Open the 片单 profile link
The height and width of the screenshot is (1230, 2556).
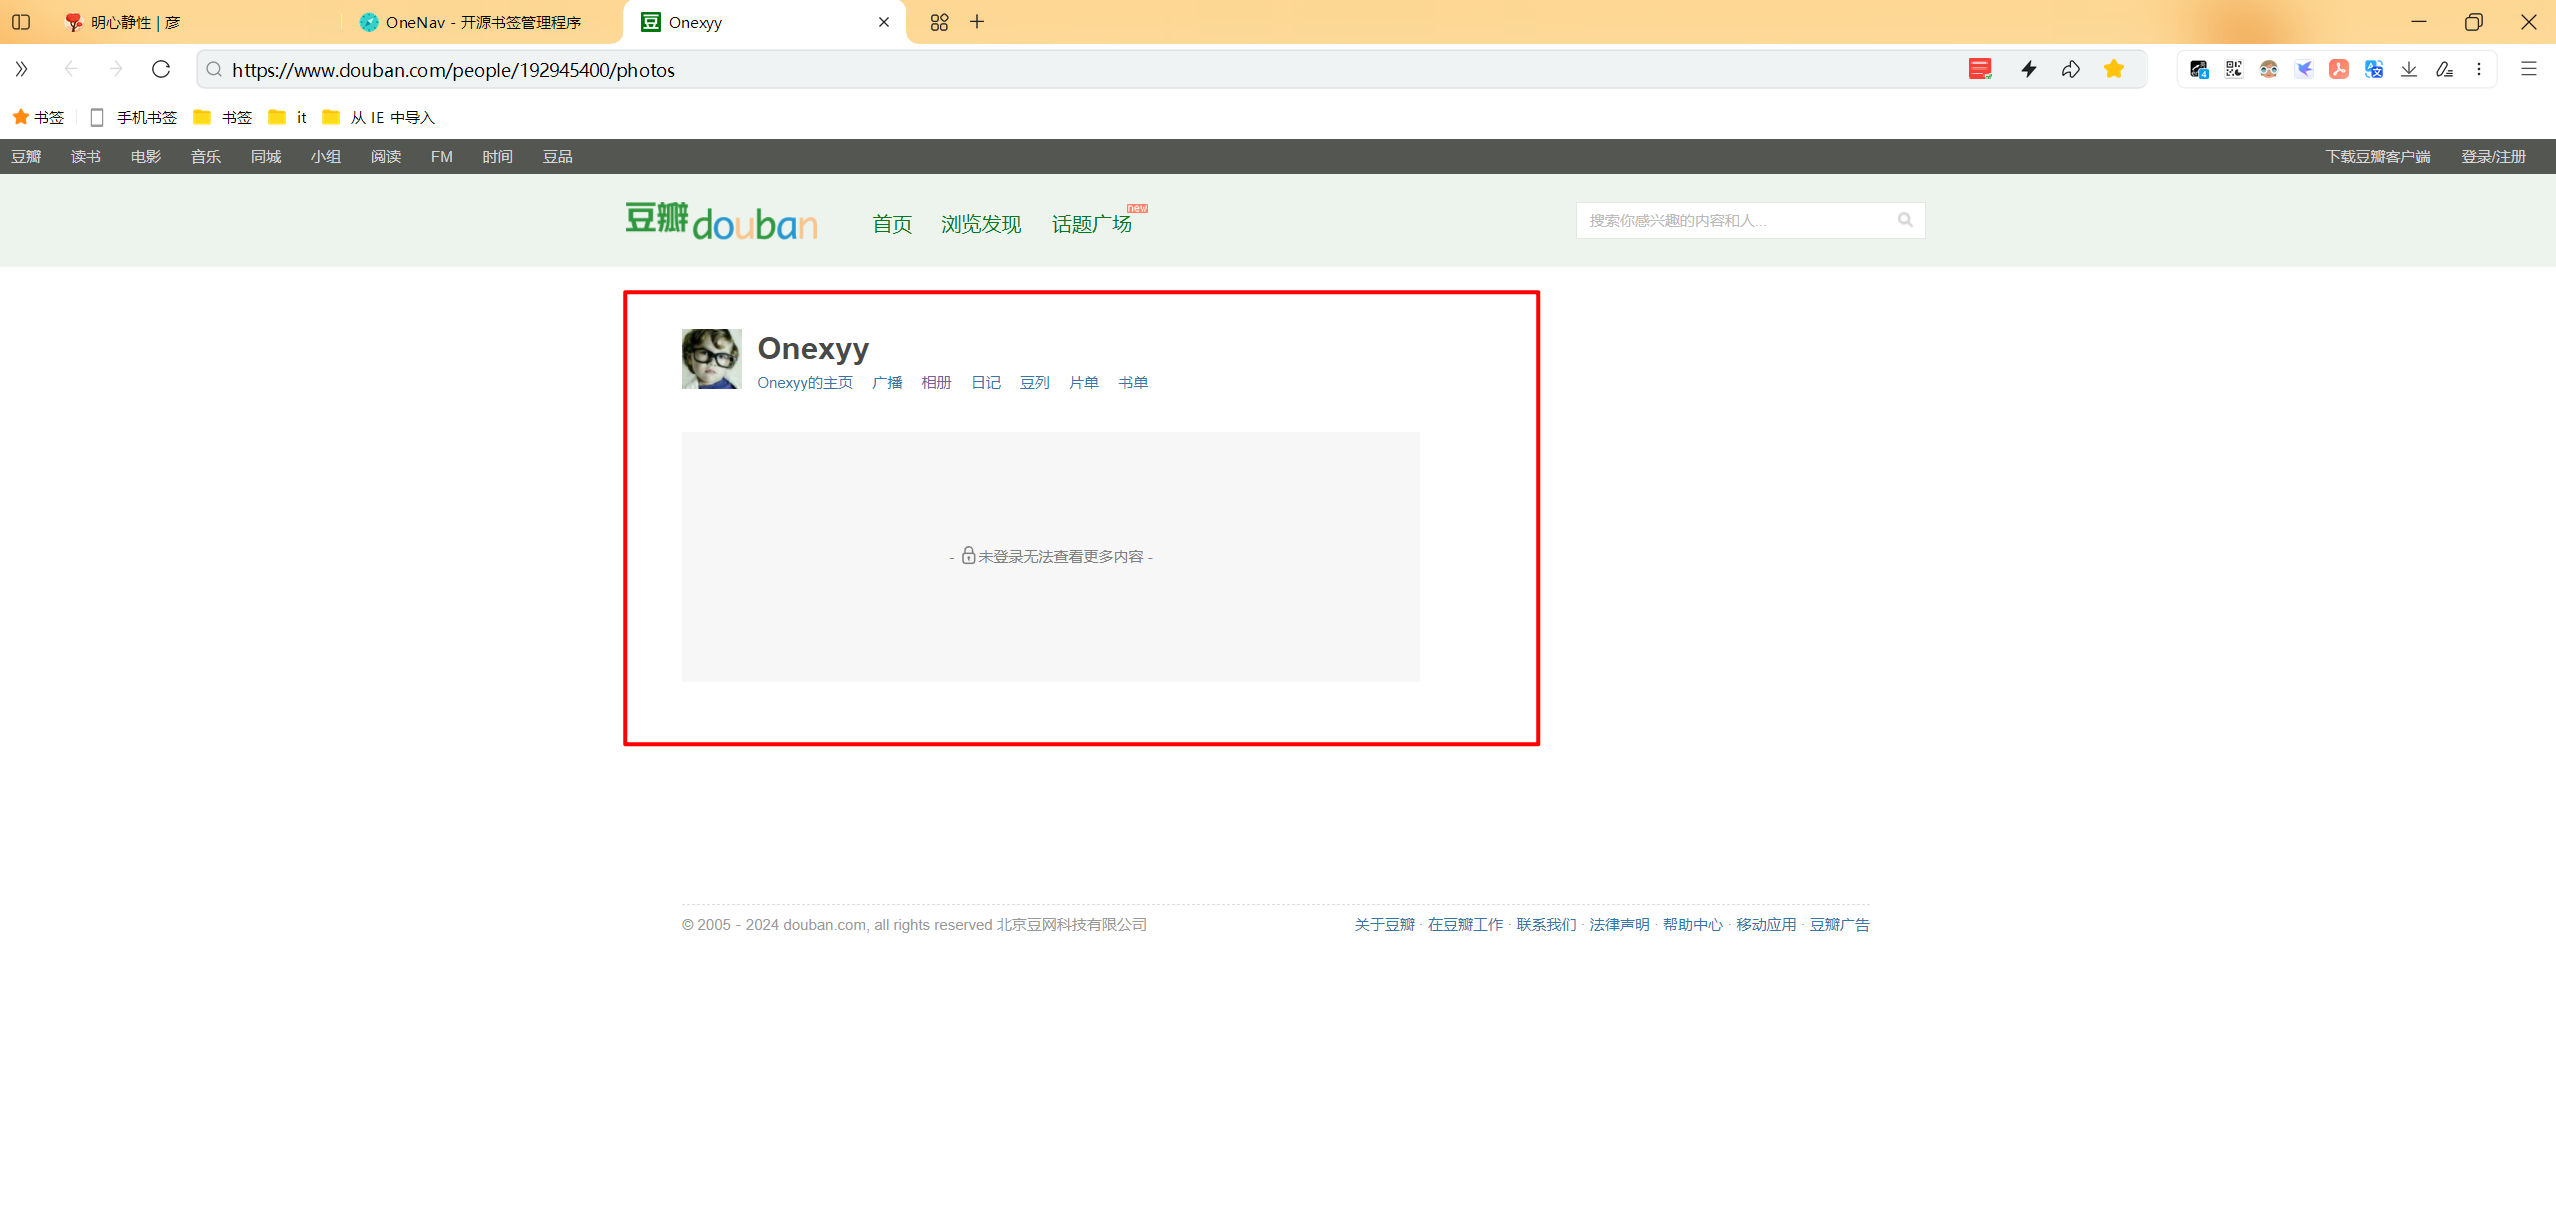[1084, 383]
